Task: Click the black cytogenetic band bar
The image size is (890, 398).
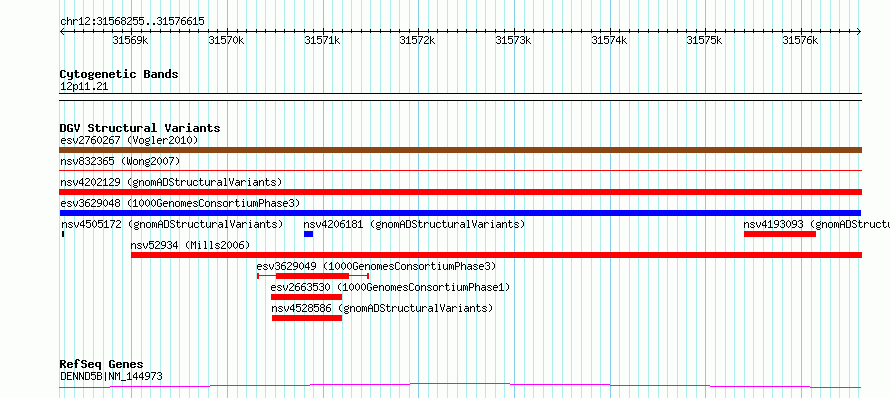Action: pos(460,97)
